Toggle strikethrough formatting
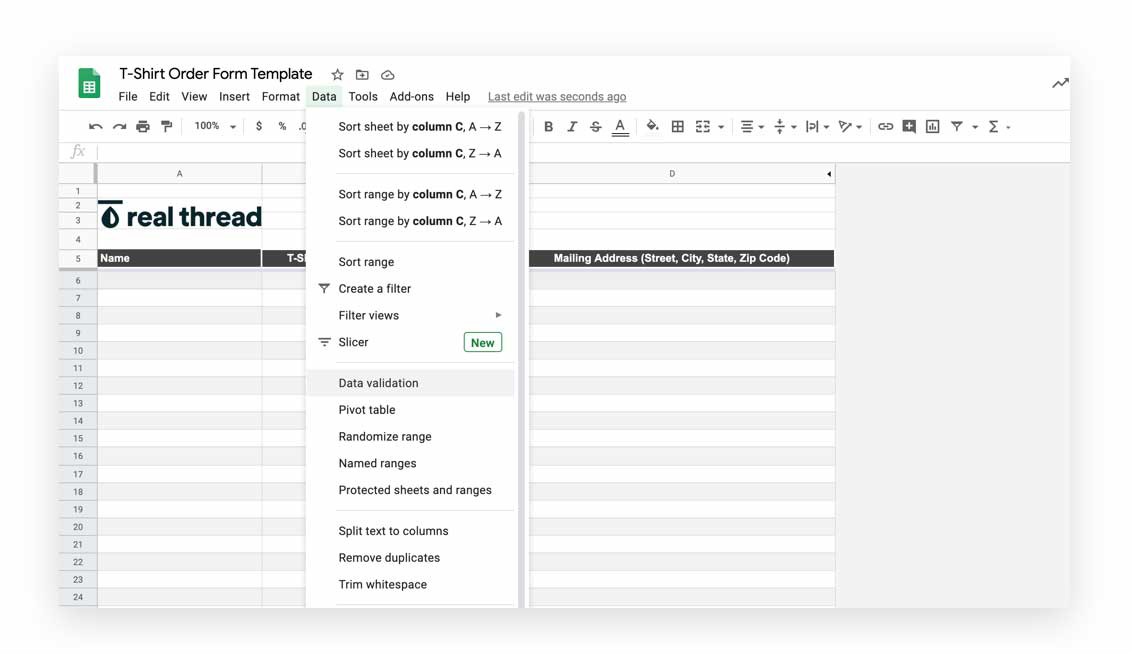This screenshot has height=654, width=1132. (x=595, y=126)
